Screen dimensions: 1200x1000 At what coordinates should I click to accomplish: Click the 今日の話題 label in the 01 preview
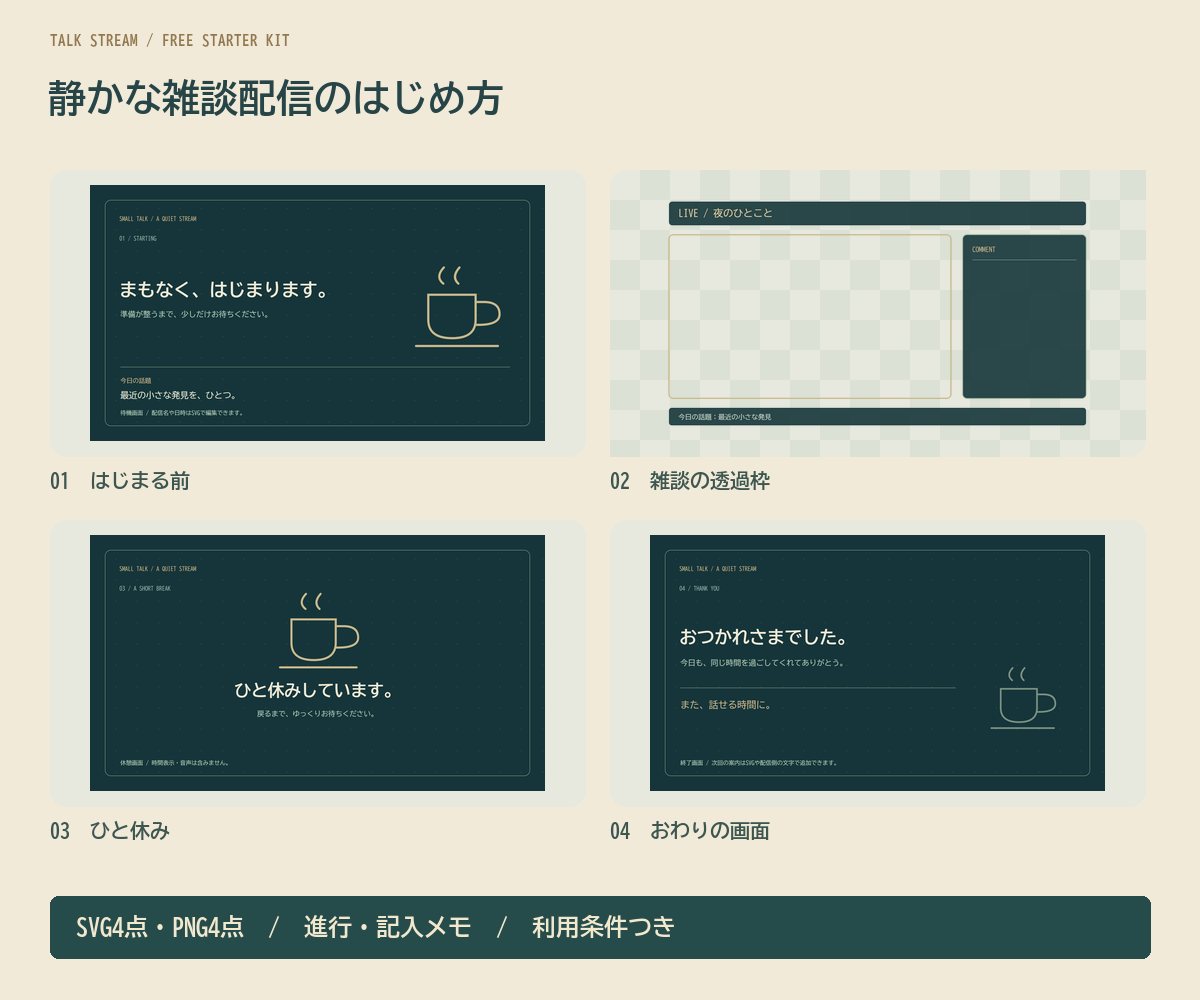[135, 381]
